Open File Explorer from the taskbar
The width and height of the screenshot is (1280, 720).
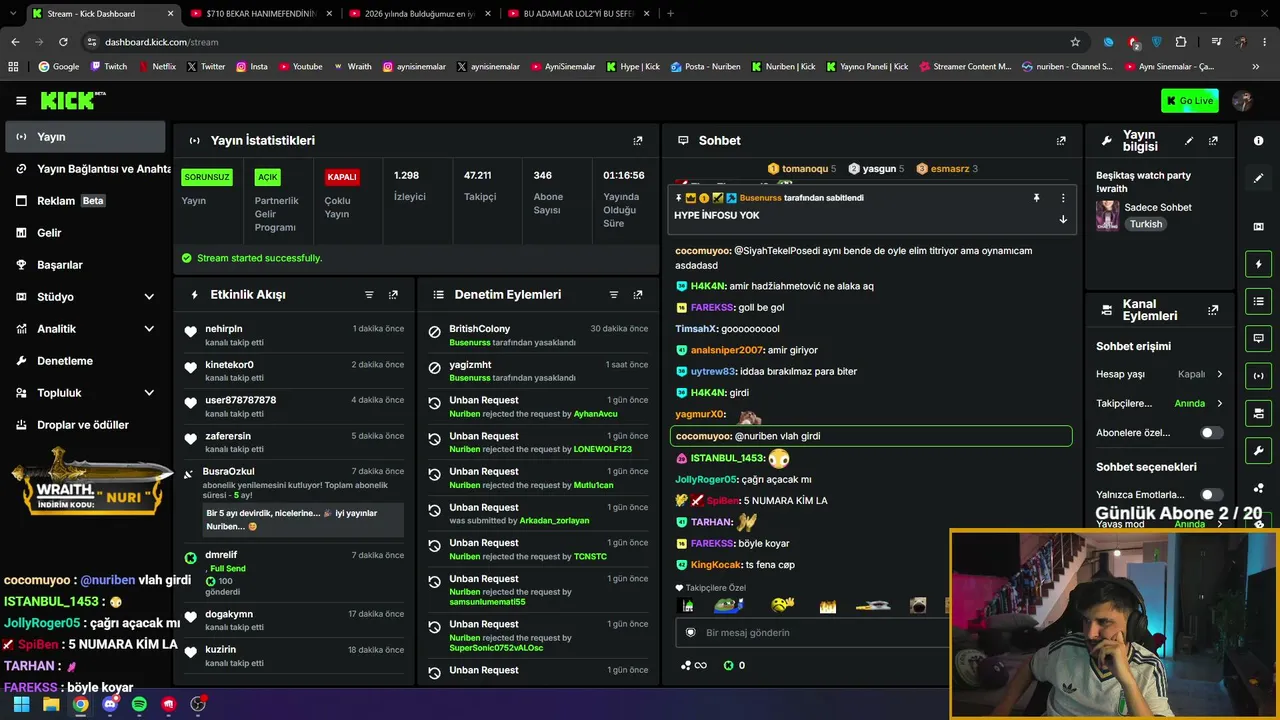pyautogui.click(x=51, y=704)
